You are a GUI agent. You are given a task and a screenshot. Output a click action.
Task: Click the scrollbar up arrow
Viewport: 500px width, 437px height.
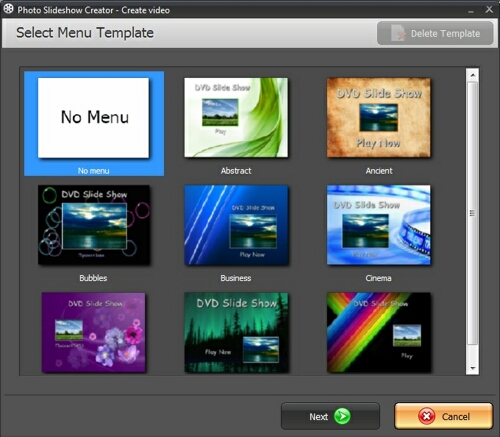click(473, 75)
